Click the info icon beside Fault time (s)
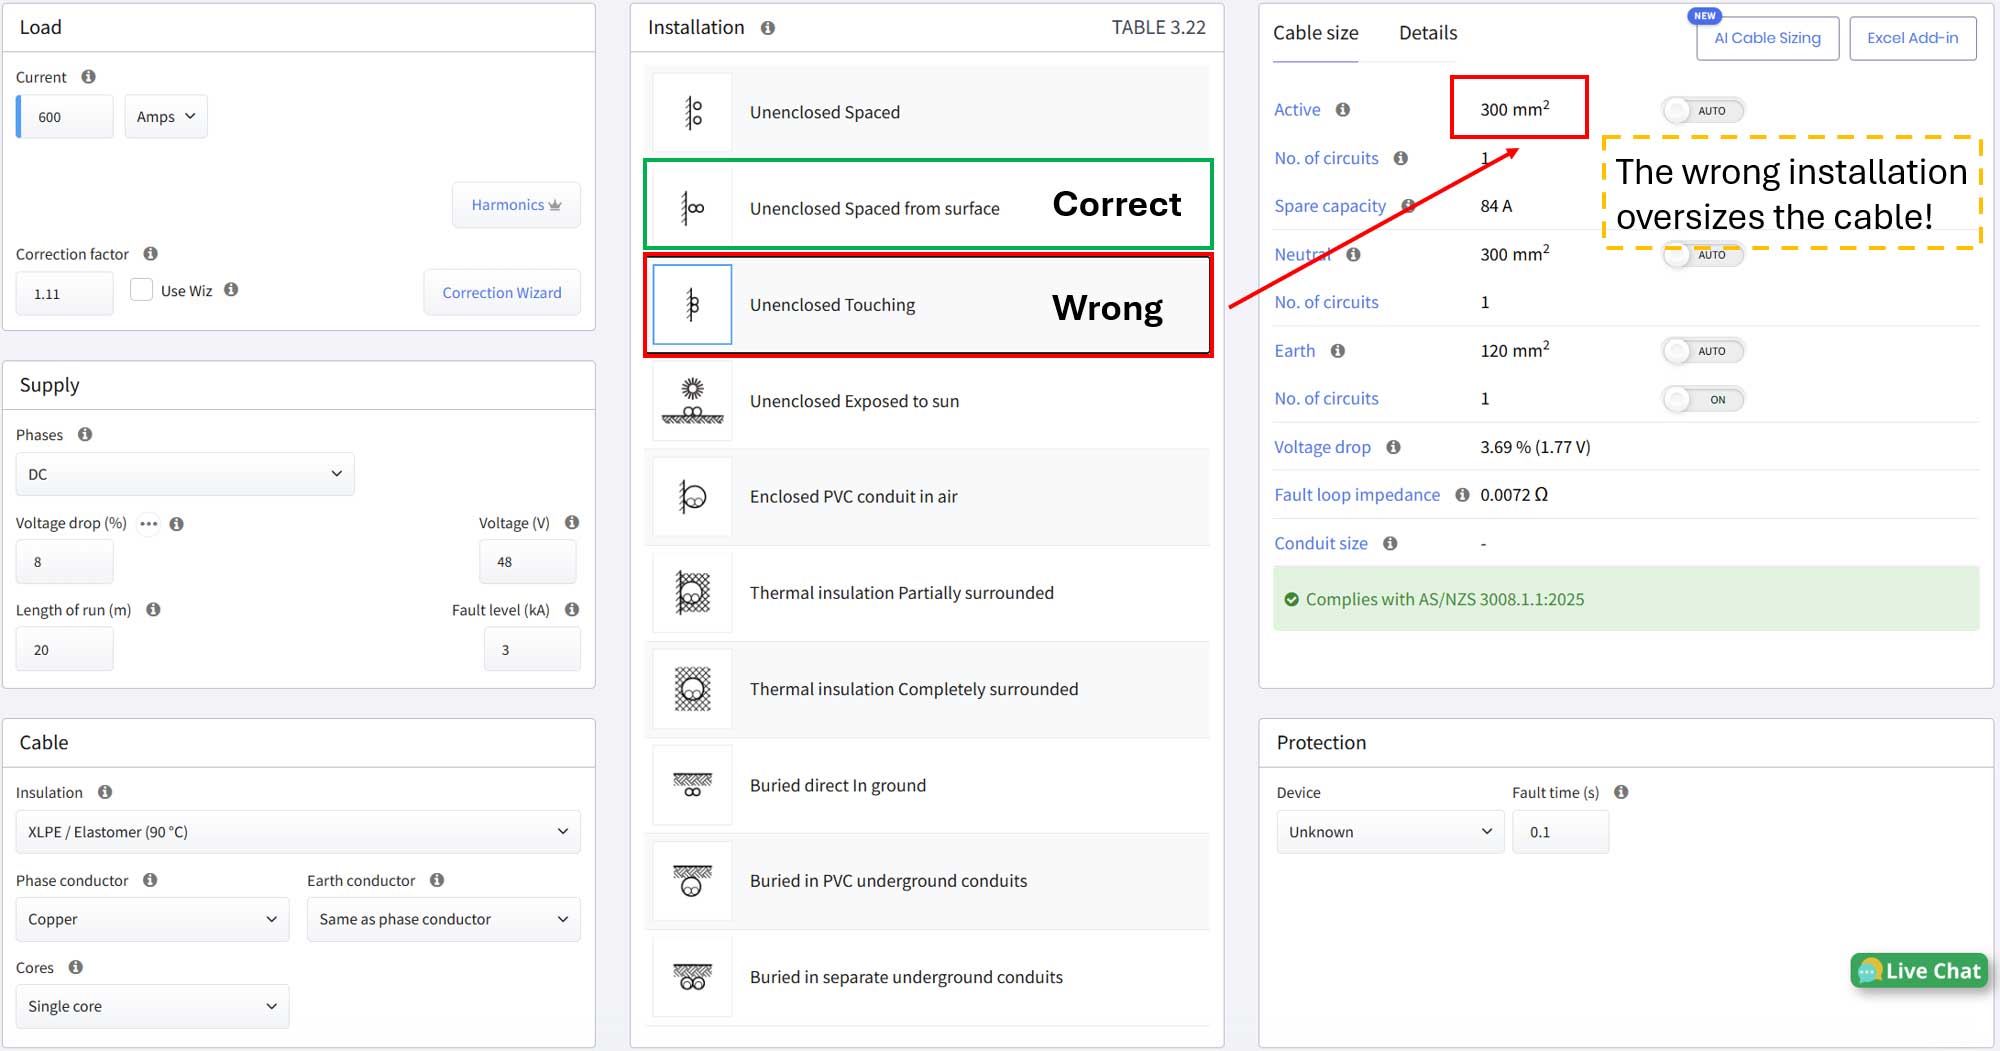Screen dimensions: 2000x1051 (x=1621, y=792)
